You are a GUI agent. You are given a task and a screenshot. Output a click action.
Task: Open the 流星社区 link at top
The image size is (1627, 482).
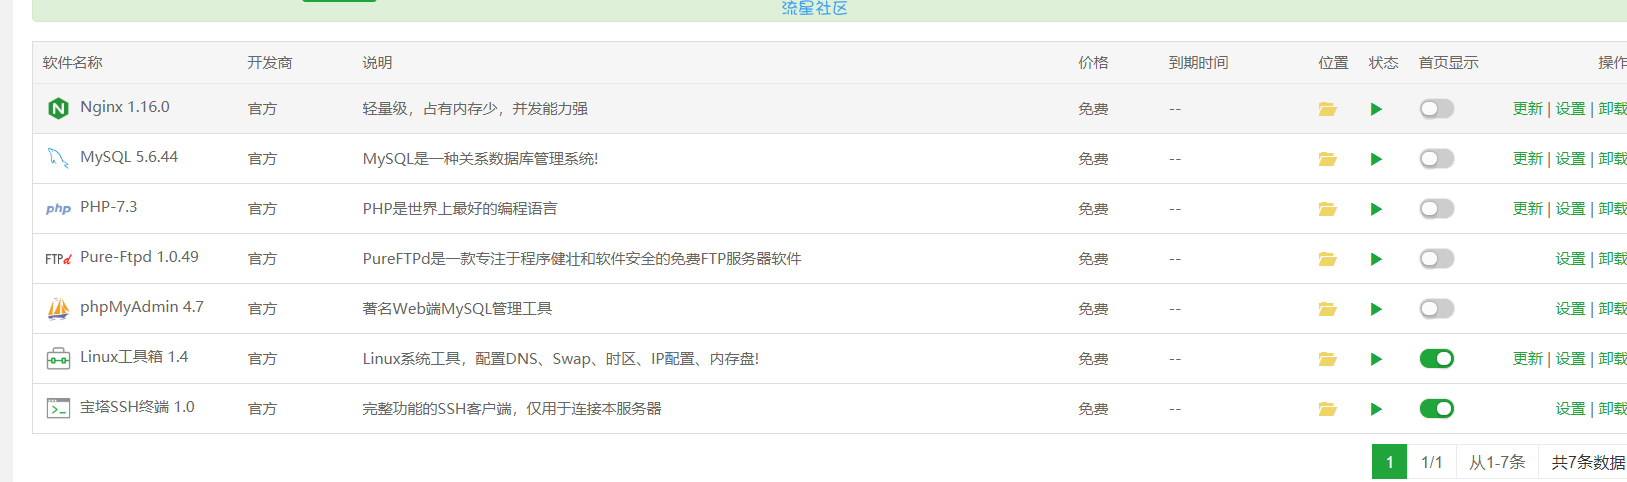(814, 8)
